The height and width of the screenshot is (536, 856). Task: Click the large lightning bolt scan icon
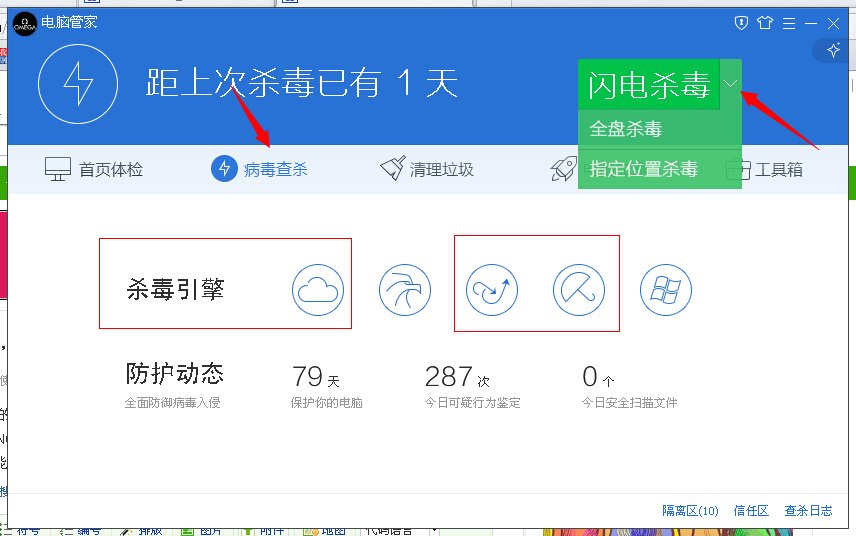tap(78, 84)
